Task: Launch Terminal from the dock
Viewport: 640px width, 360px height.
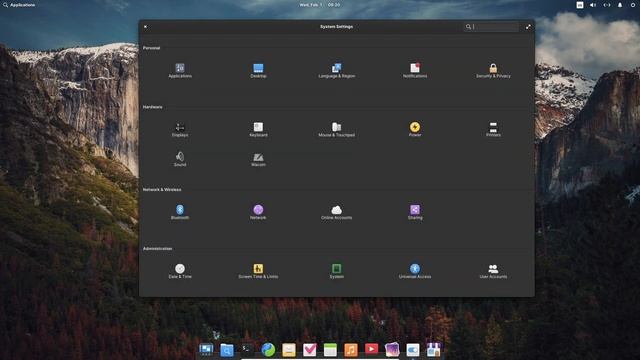Action: pyautogui.click(x=247, y=349)
